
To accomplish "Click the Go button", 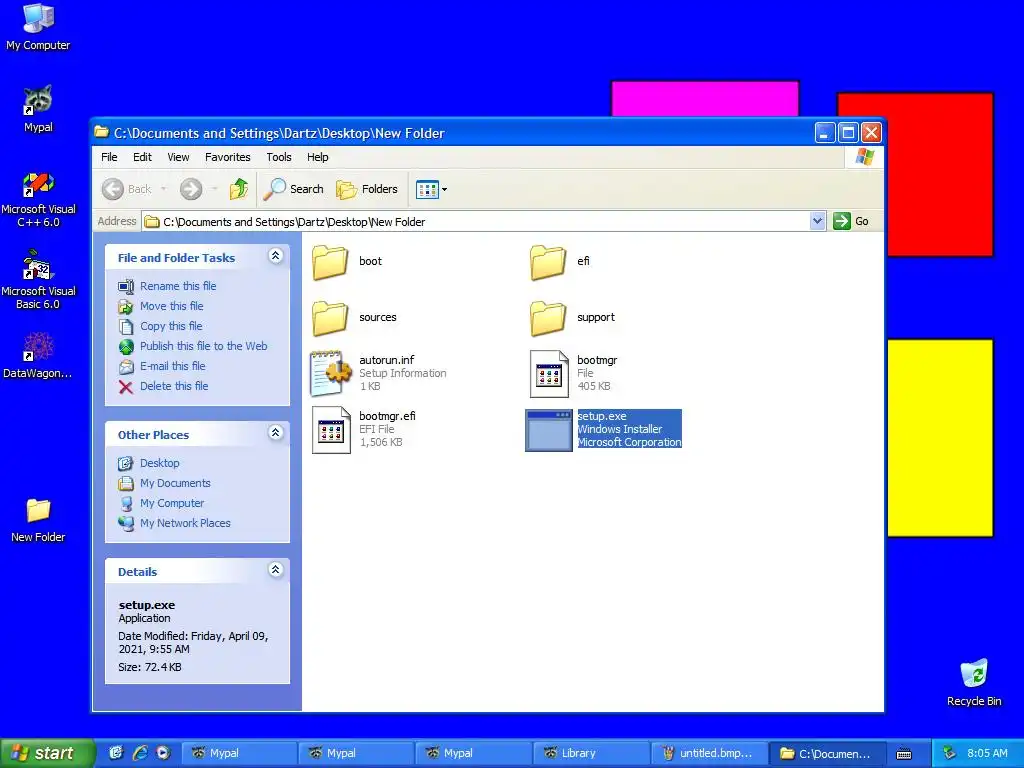I will pyautogui.click(x=851, y=221).
